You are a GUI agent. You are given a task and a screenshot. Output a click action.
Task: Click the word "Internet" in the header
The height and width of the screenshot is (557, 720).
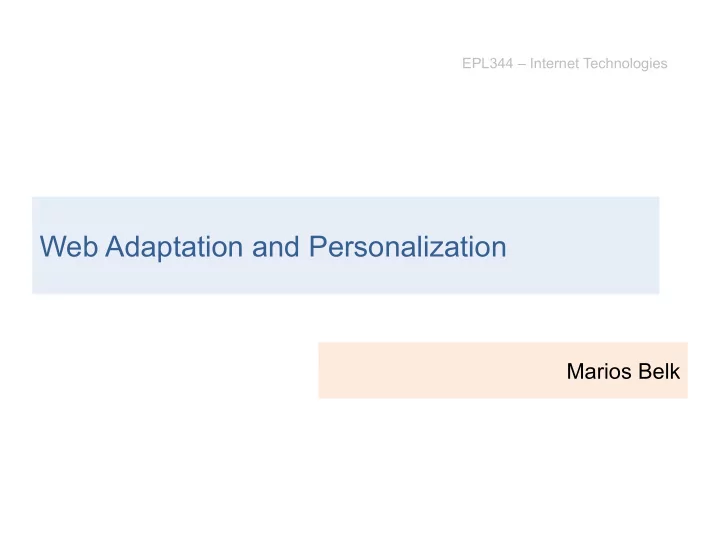[x=554, y=63]
